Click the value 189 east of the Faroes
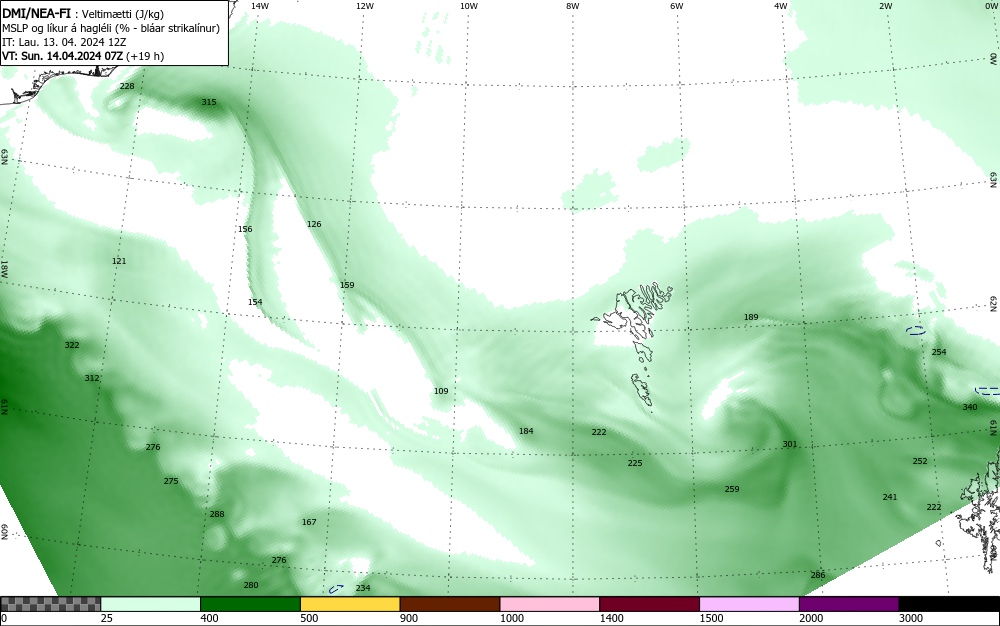The image size is (1000, 626). [751, 317]
